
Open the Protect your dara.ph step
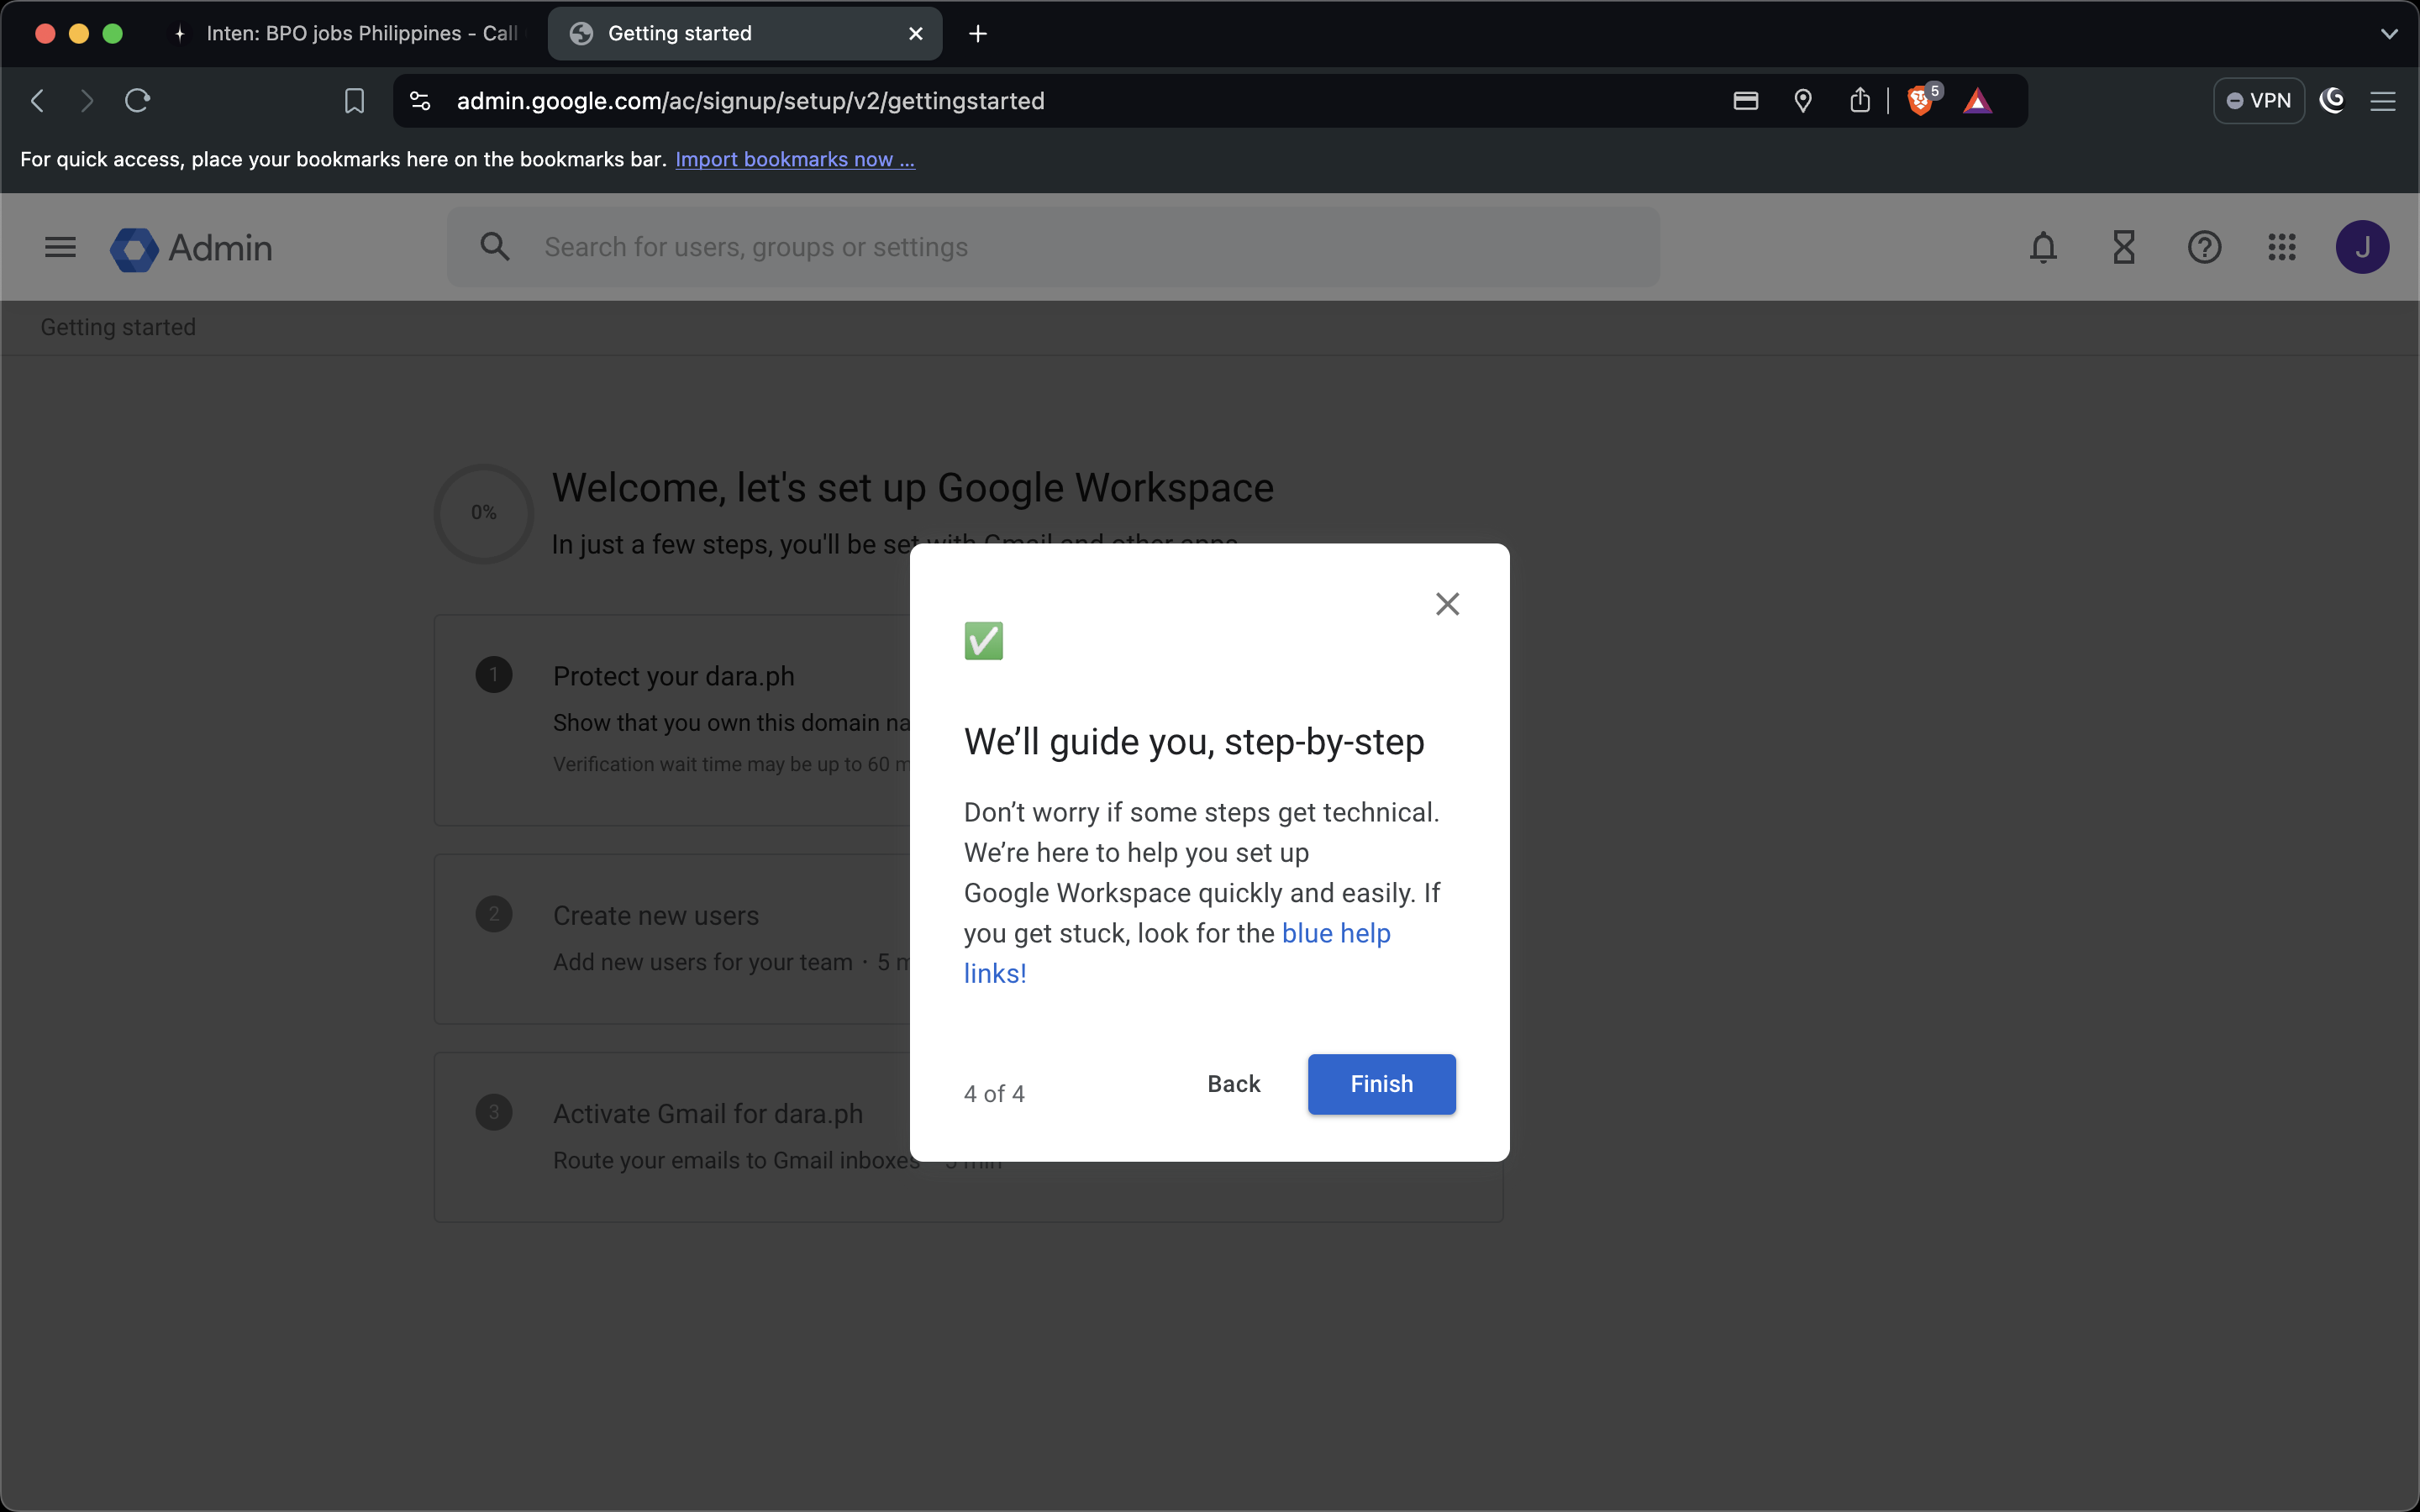point(674,677)
